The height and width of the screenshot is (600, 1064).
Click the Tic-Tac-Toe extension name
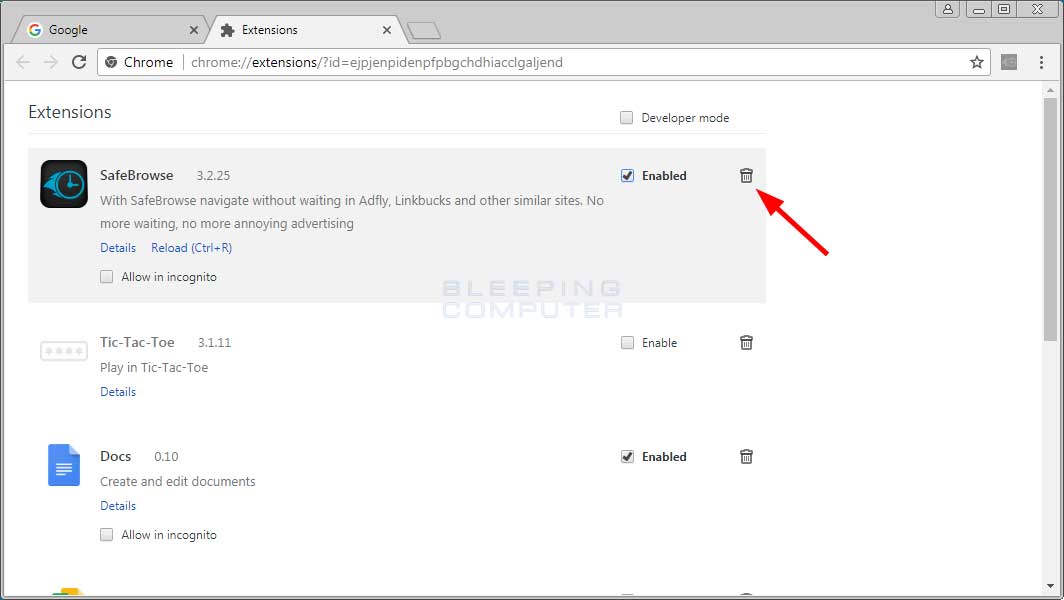point(137,342)
